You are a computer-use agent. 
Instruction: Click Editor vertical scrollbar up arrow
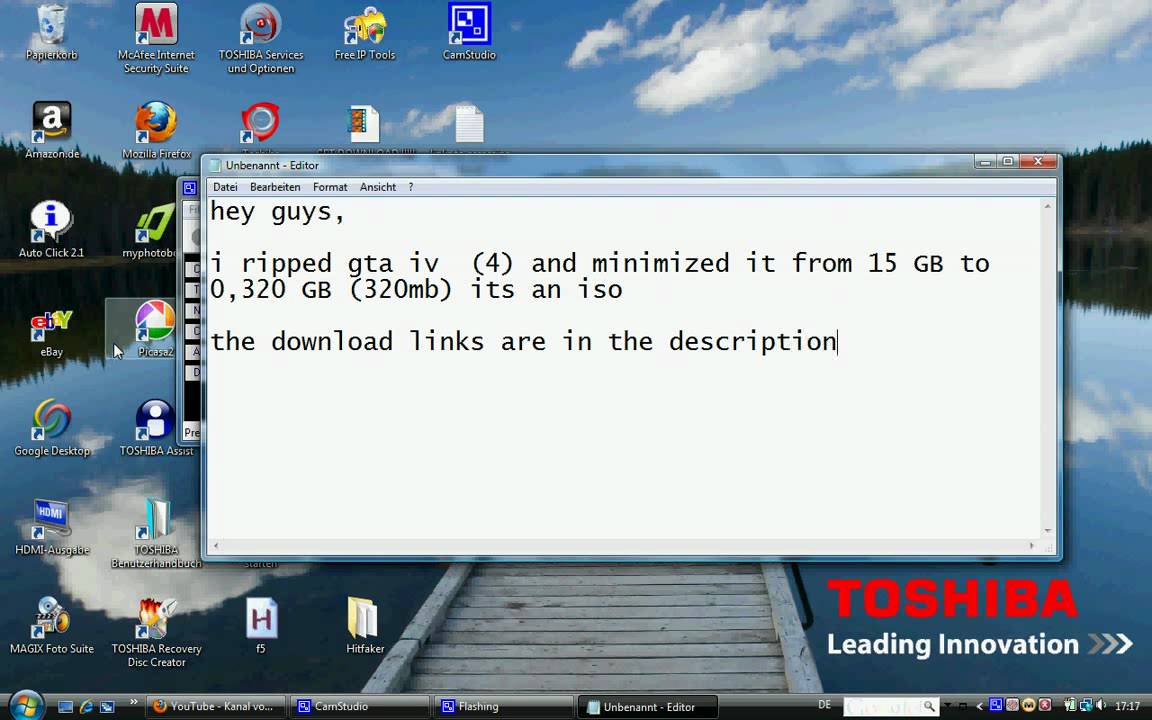(x=1048, y=206)
